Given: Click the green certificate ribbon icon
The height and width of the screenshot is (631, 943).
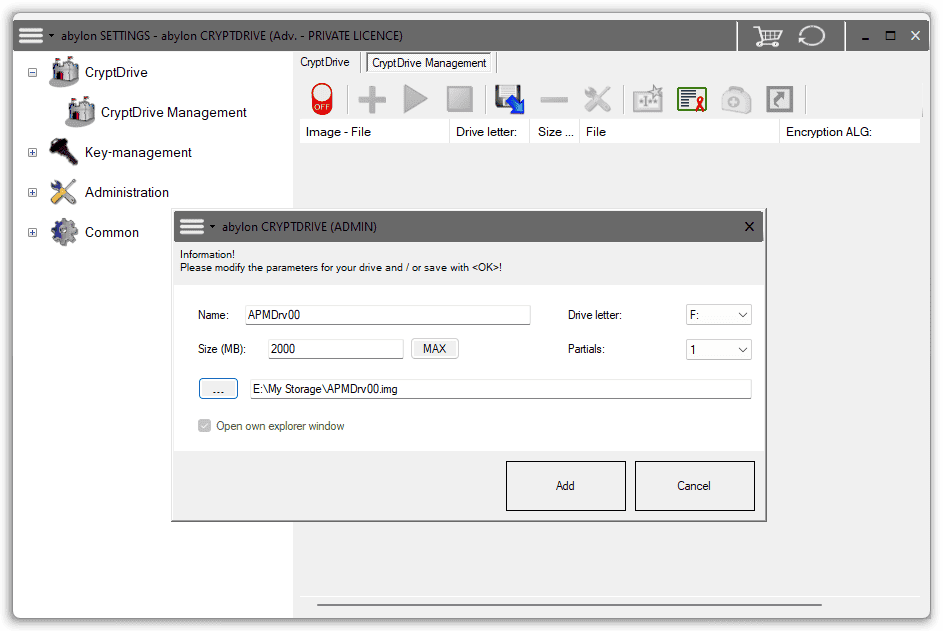Looking at the screenshot, I should click(x=692, y=99).
